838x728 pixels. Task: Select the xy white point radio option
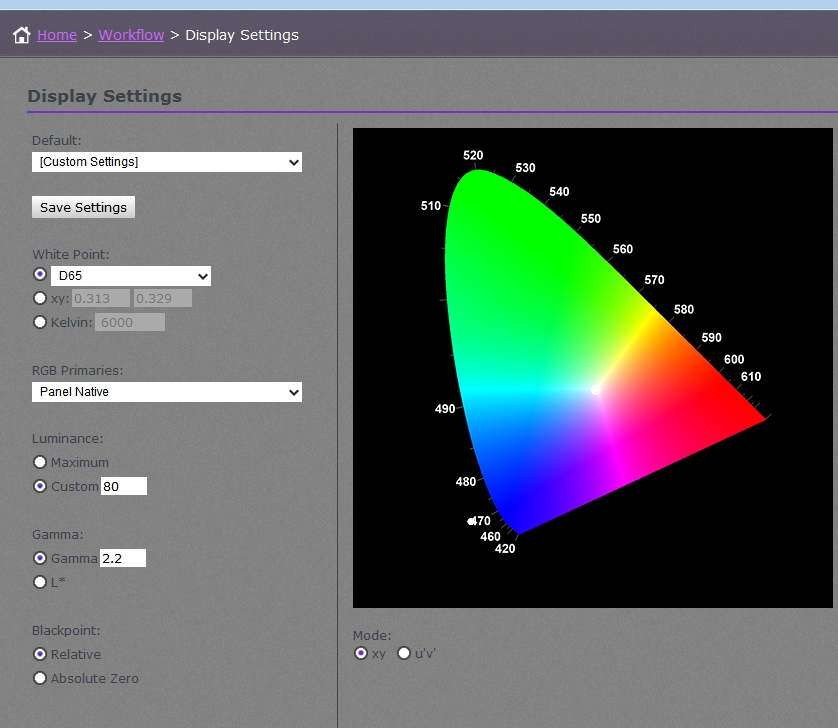pyautogui.click(x=40, y=298)
